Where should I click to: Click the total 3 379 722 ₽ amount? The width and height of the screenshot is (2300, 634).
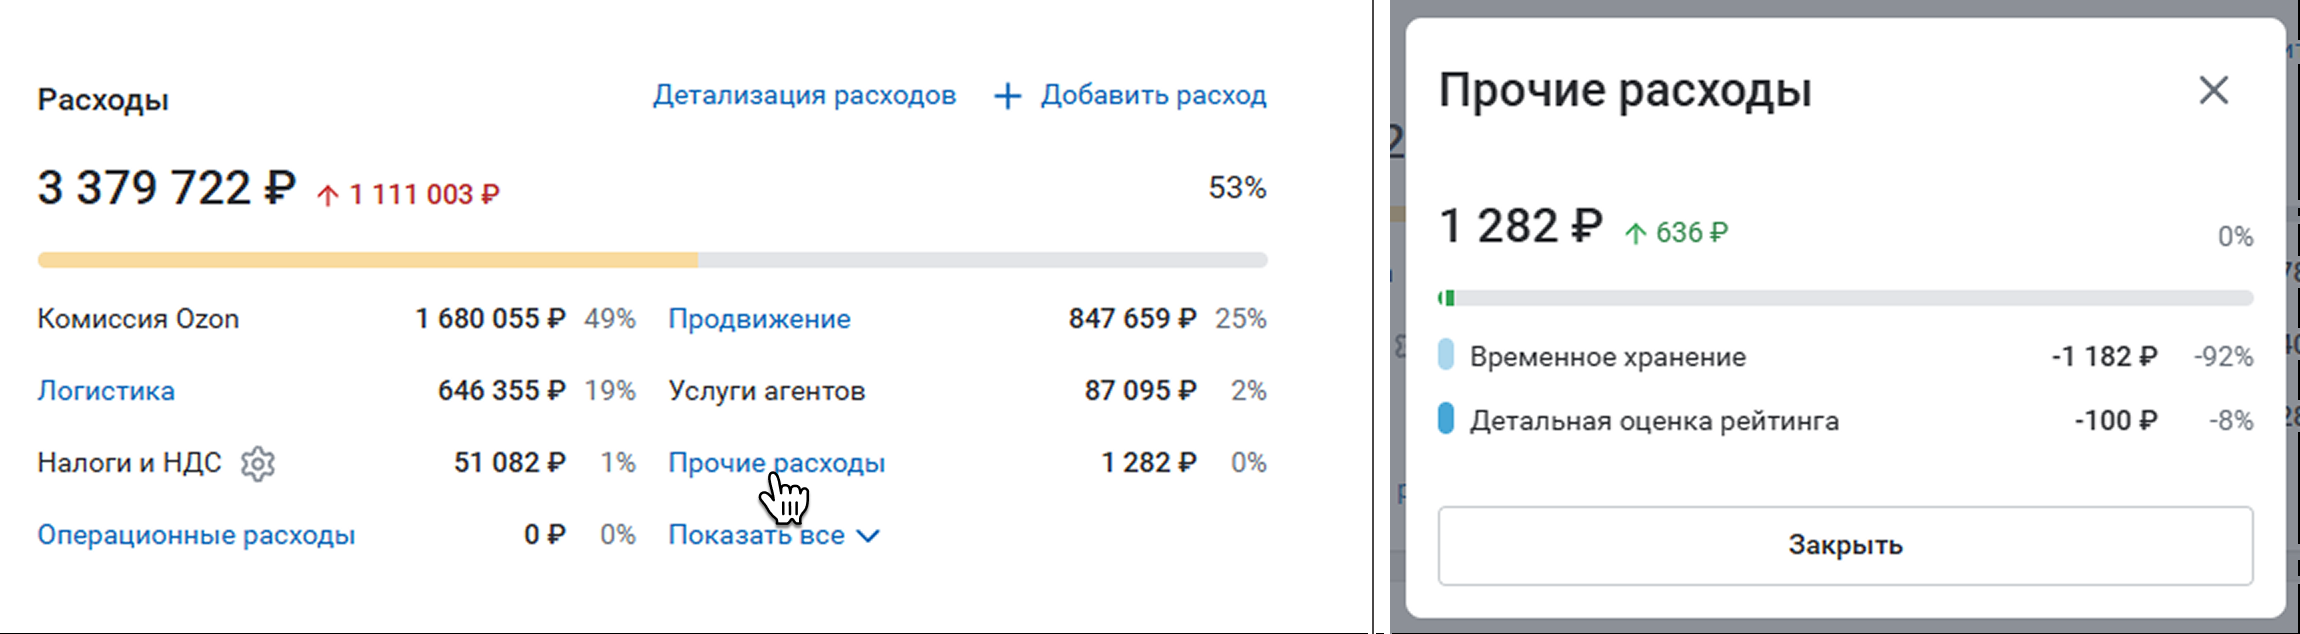166,188
